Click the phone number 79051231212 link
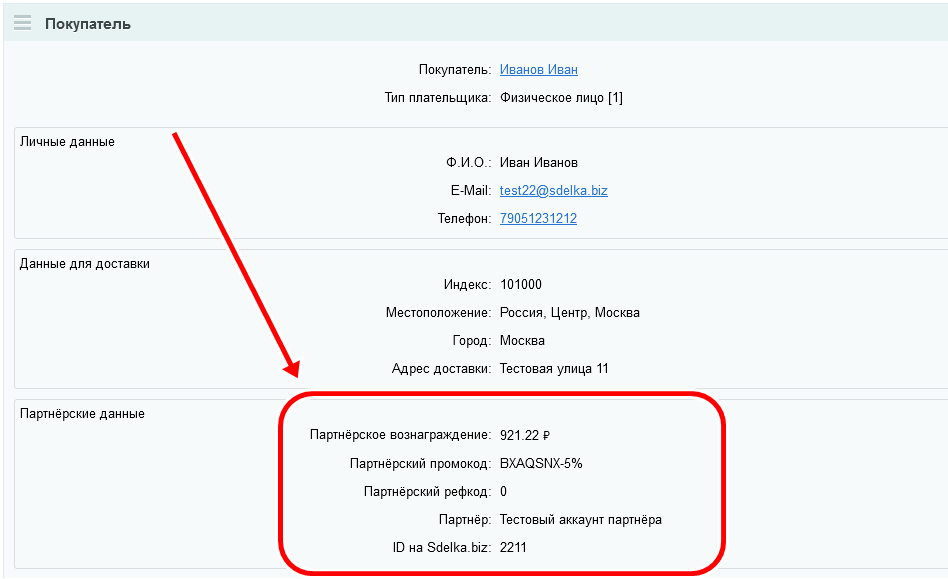Viewport: 948px width, 579px height. pos(539,218)
